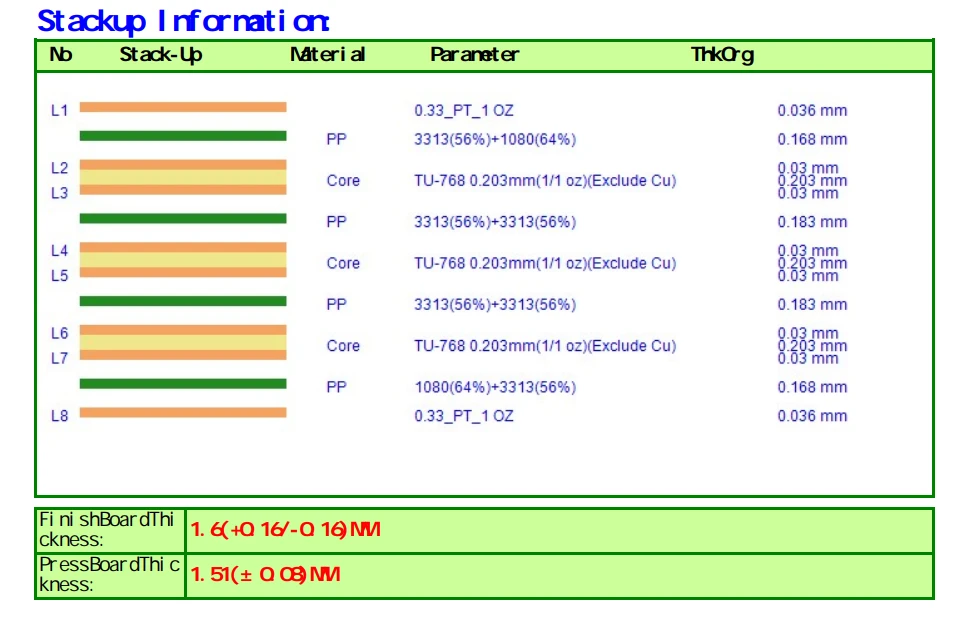Click the L1 layer label
The image size is (966, 620).
click(x=59, y=111)
